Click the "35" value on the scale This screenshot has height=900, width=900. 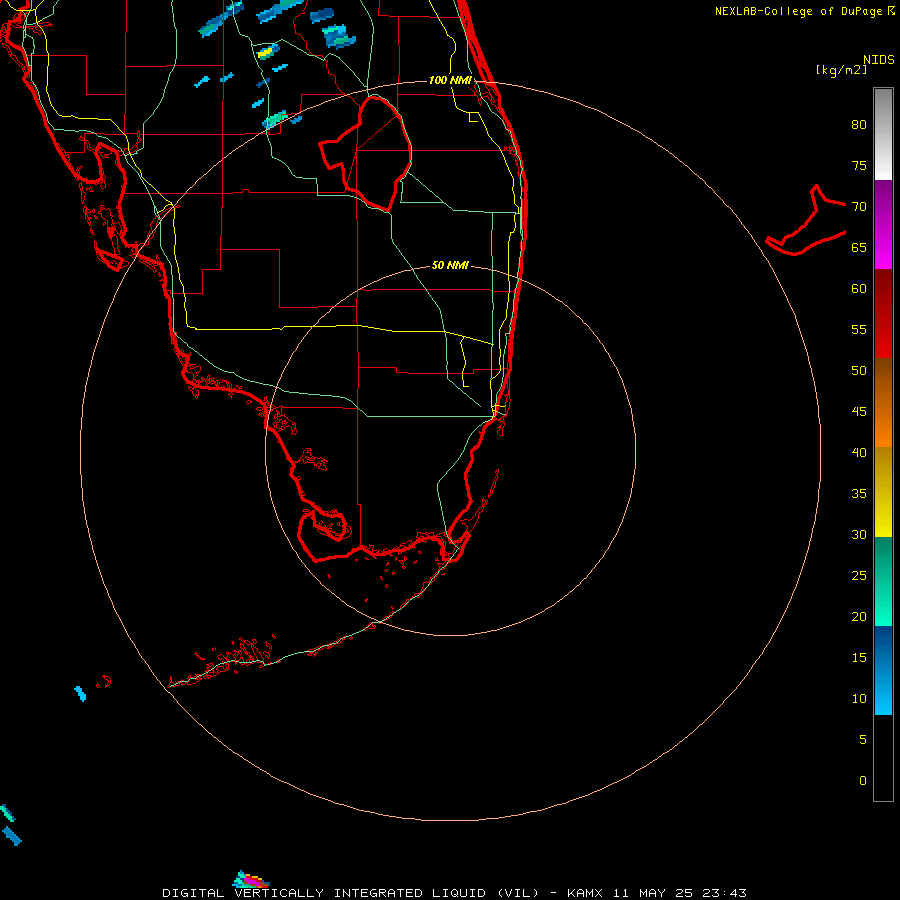(x=859, y=494)
